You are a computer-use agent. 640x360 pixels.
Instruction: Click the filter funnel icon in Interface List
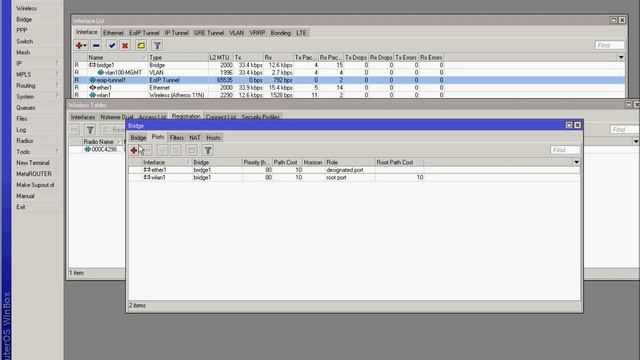[x=157, y=45]
